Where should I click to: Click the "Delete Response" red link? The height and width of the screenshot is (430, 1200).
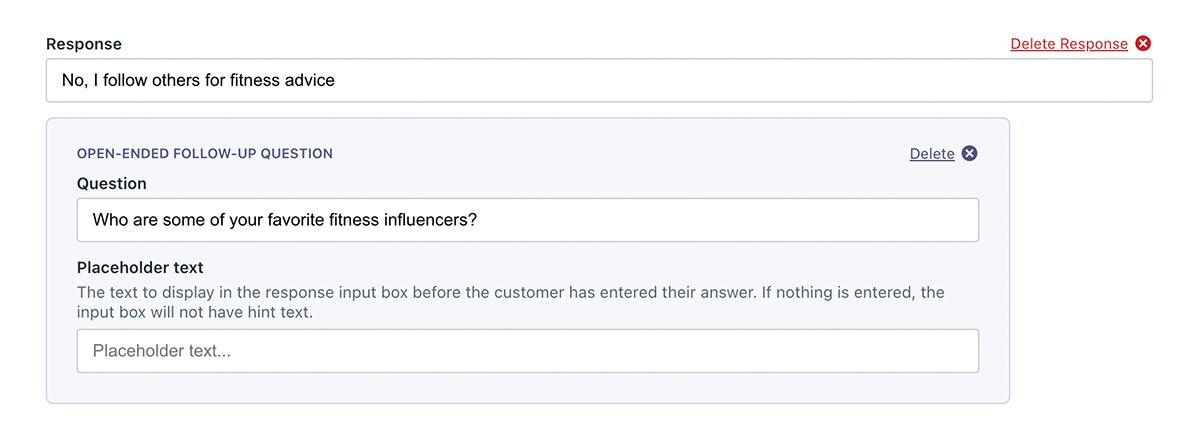click(1068, 44)
